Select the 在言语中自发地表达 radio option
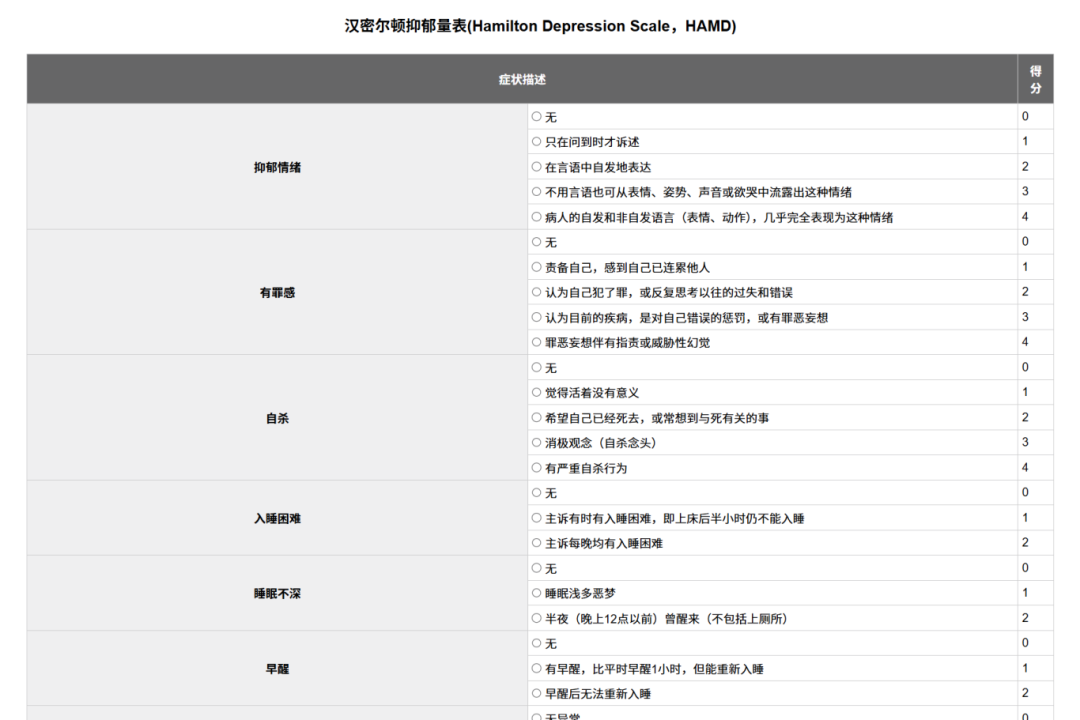Screen dimensions: 1080x720 click(537, 167)
